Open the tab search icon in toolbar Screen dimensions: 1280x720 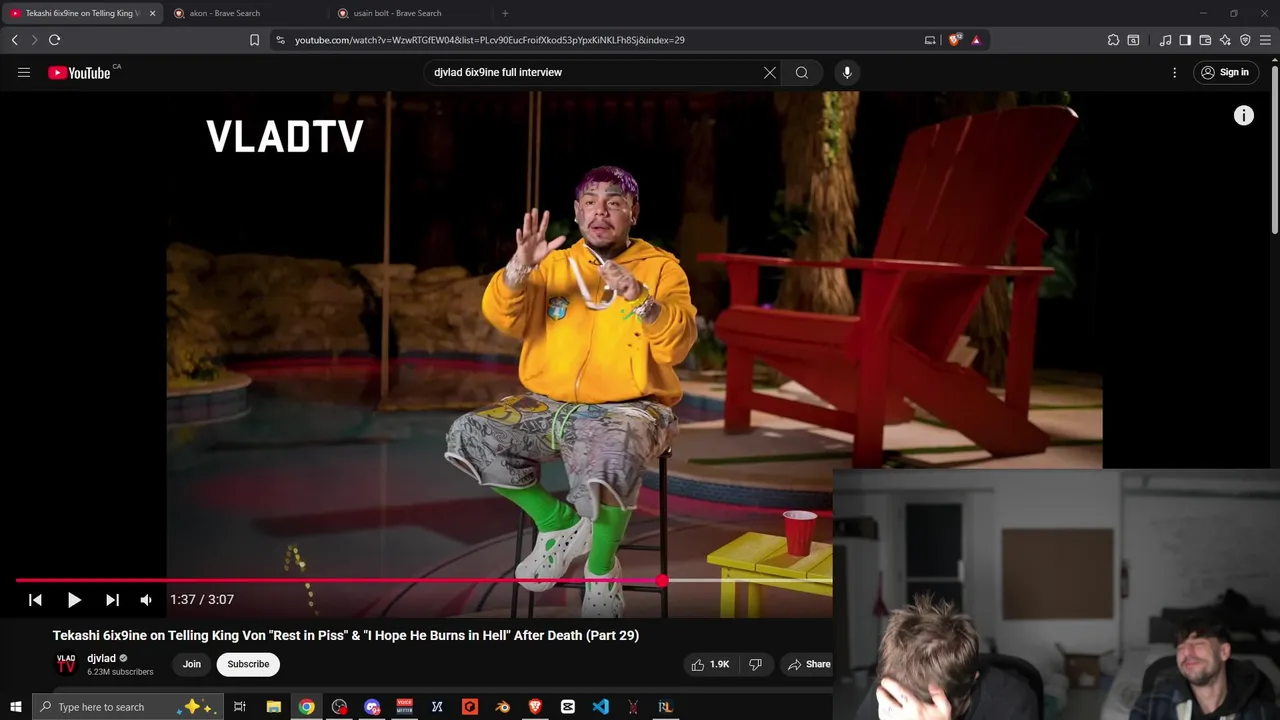point(1133,40)
